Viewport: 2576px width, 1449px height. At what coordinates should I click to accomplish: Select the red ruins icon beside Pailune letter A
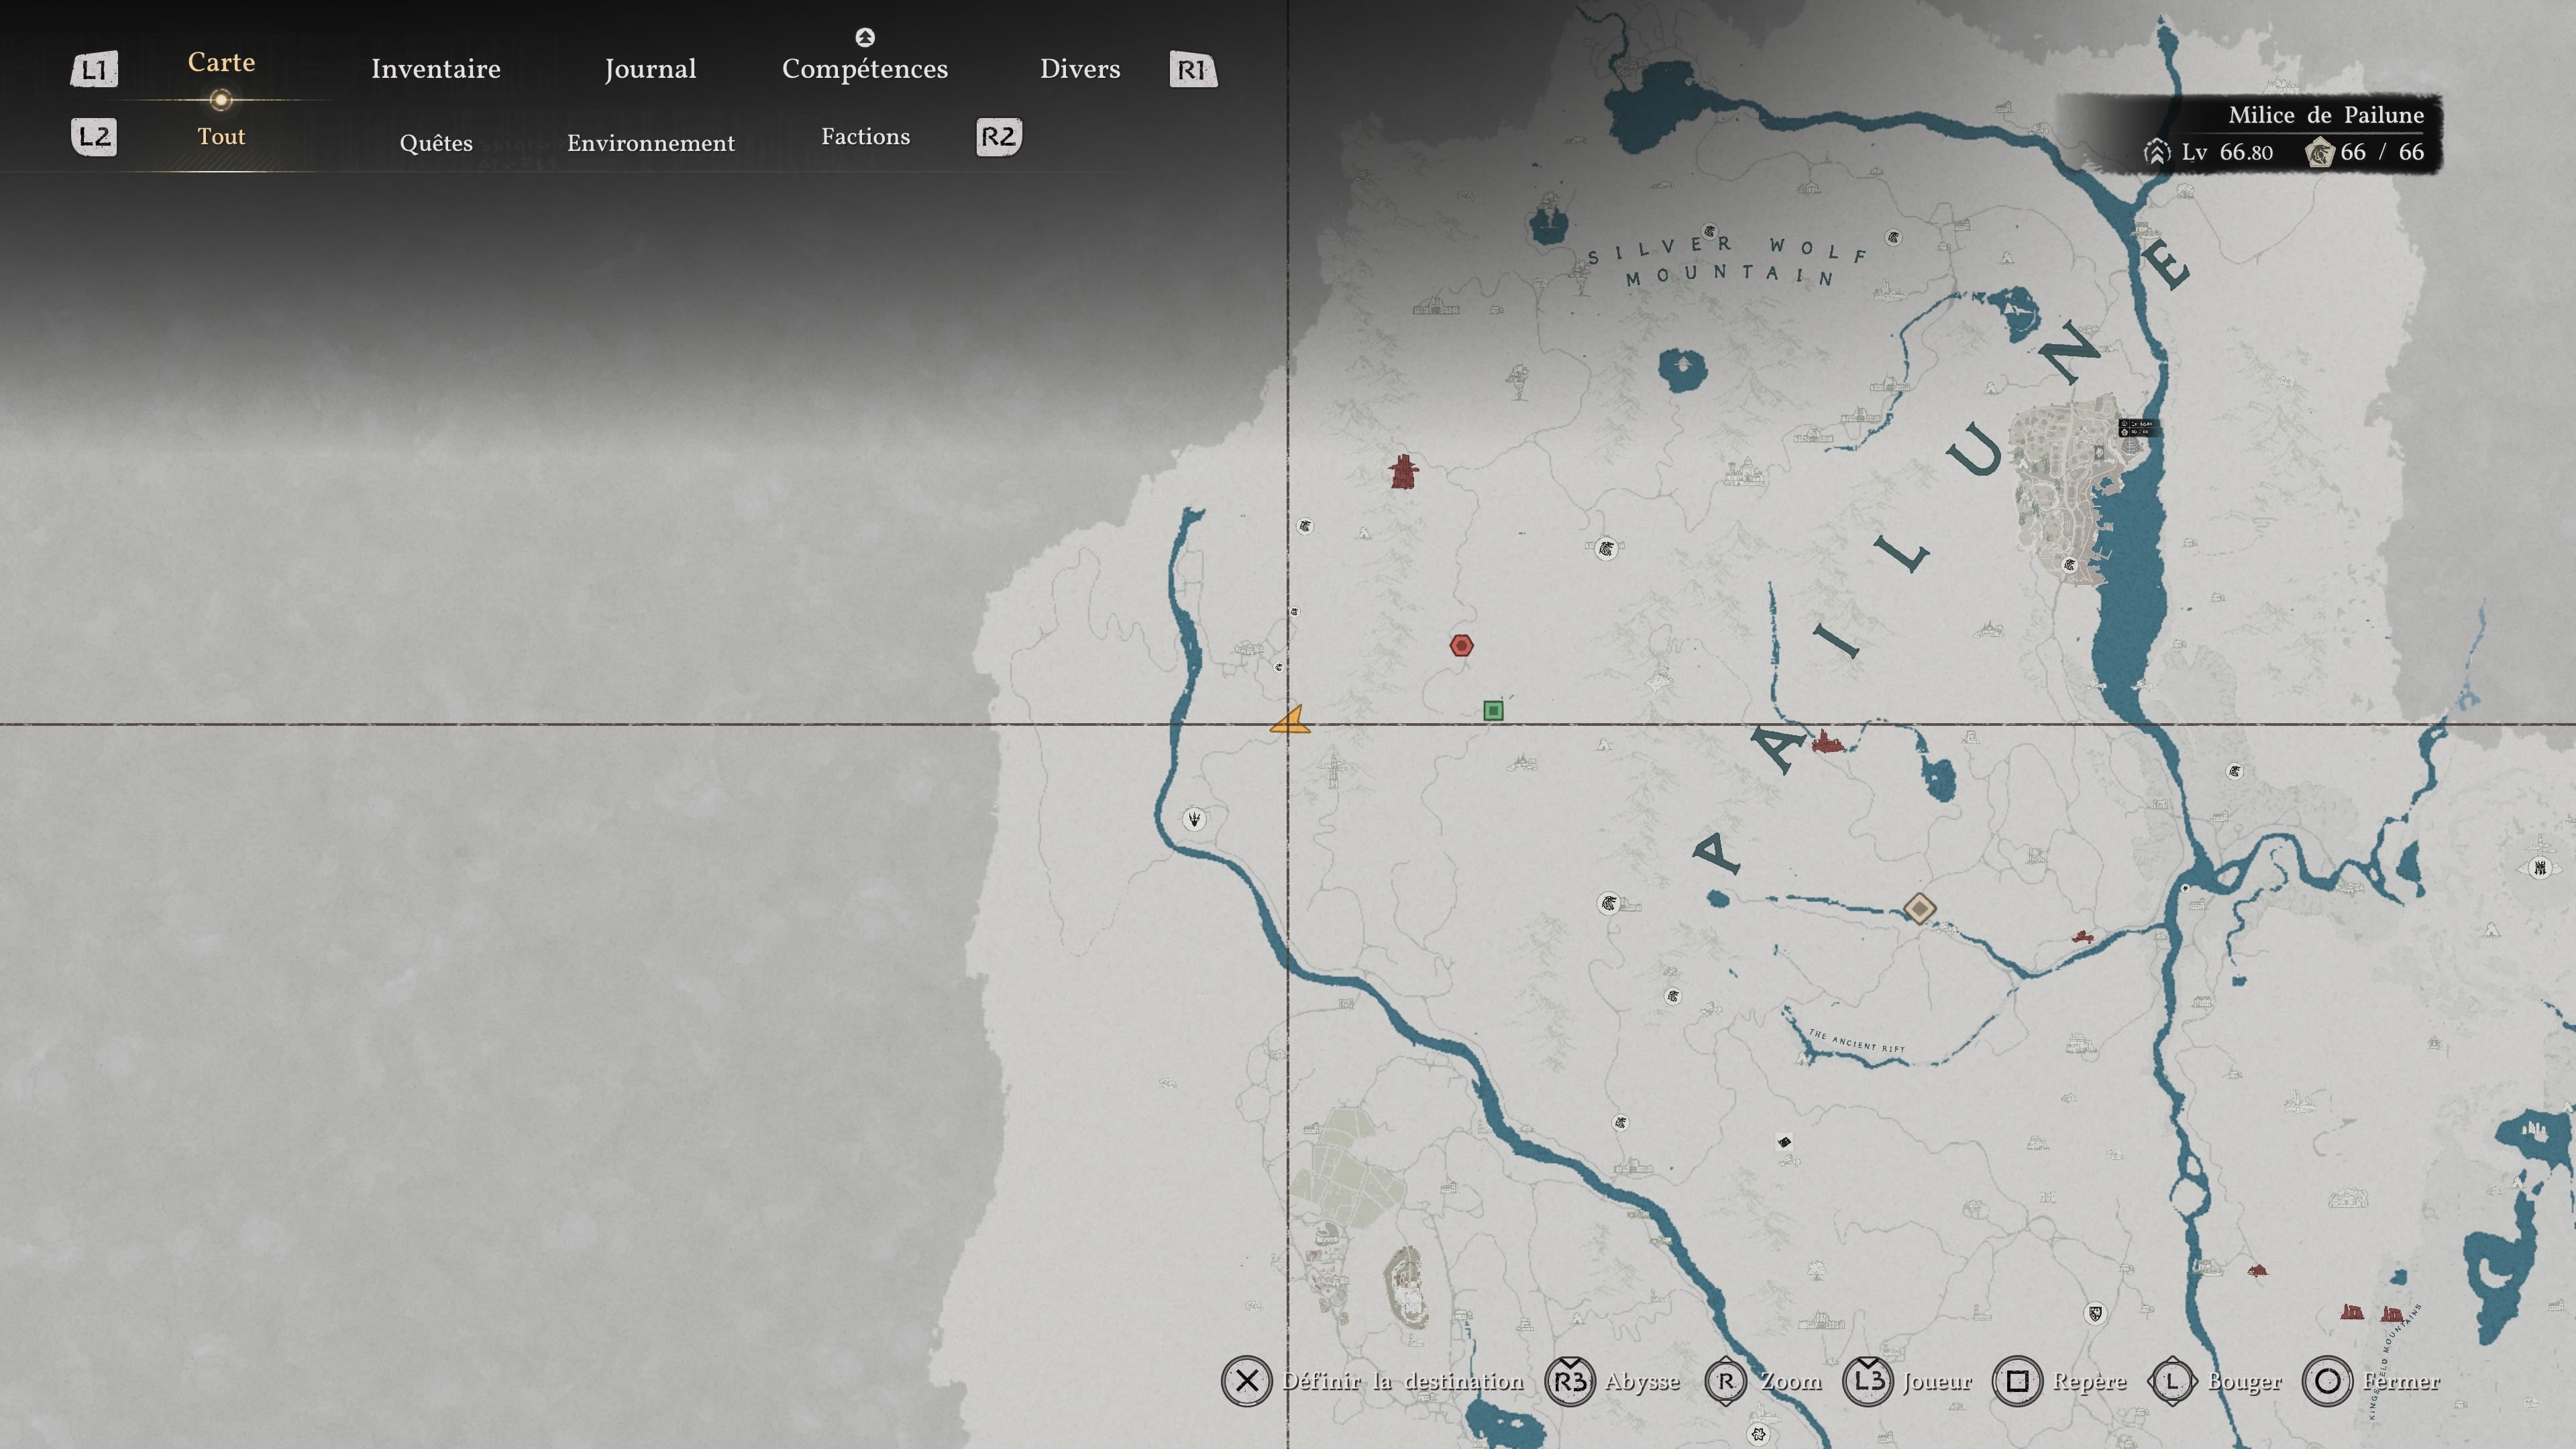[1828, 741]
